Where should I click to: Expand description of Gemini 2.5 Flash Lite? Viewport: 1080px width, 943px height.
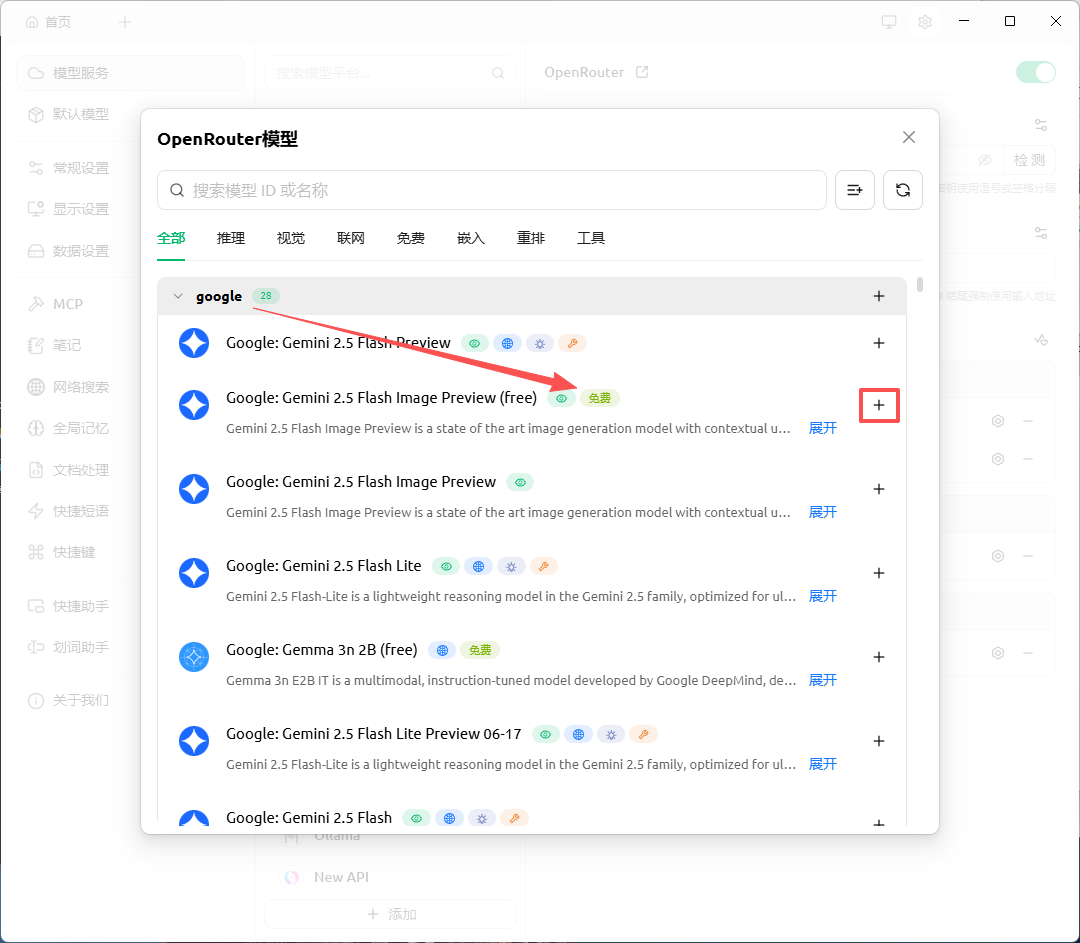822,597
